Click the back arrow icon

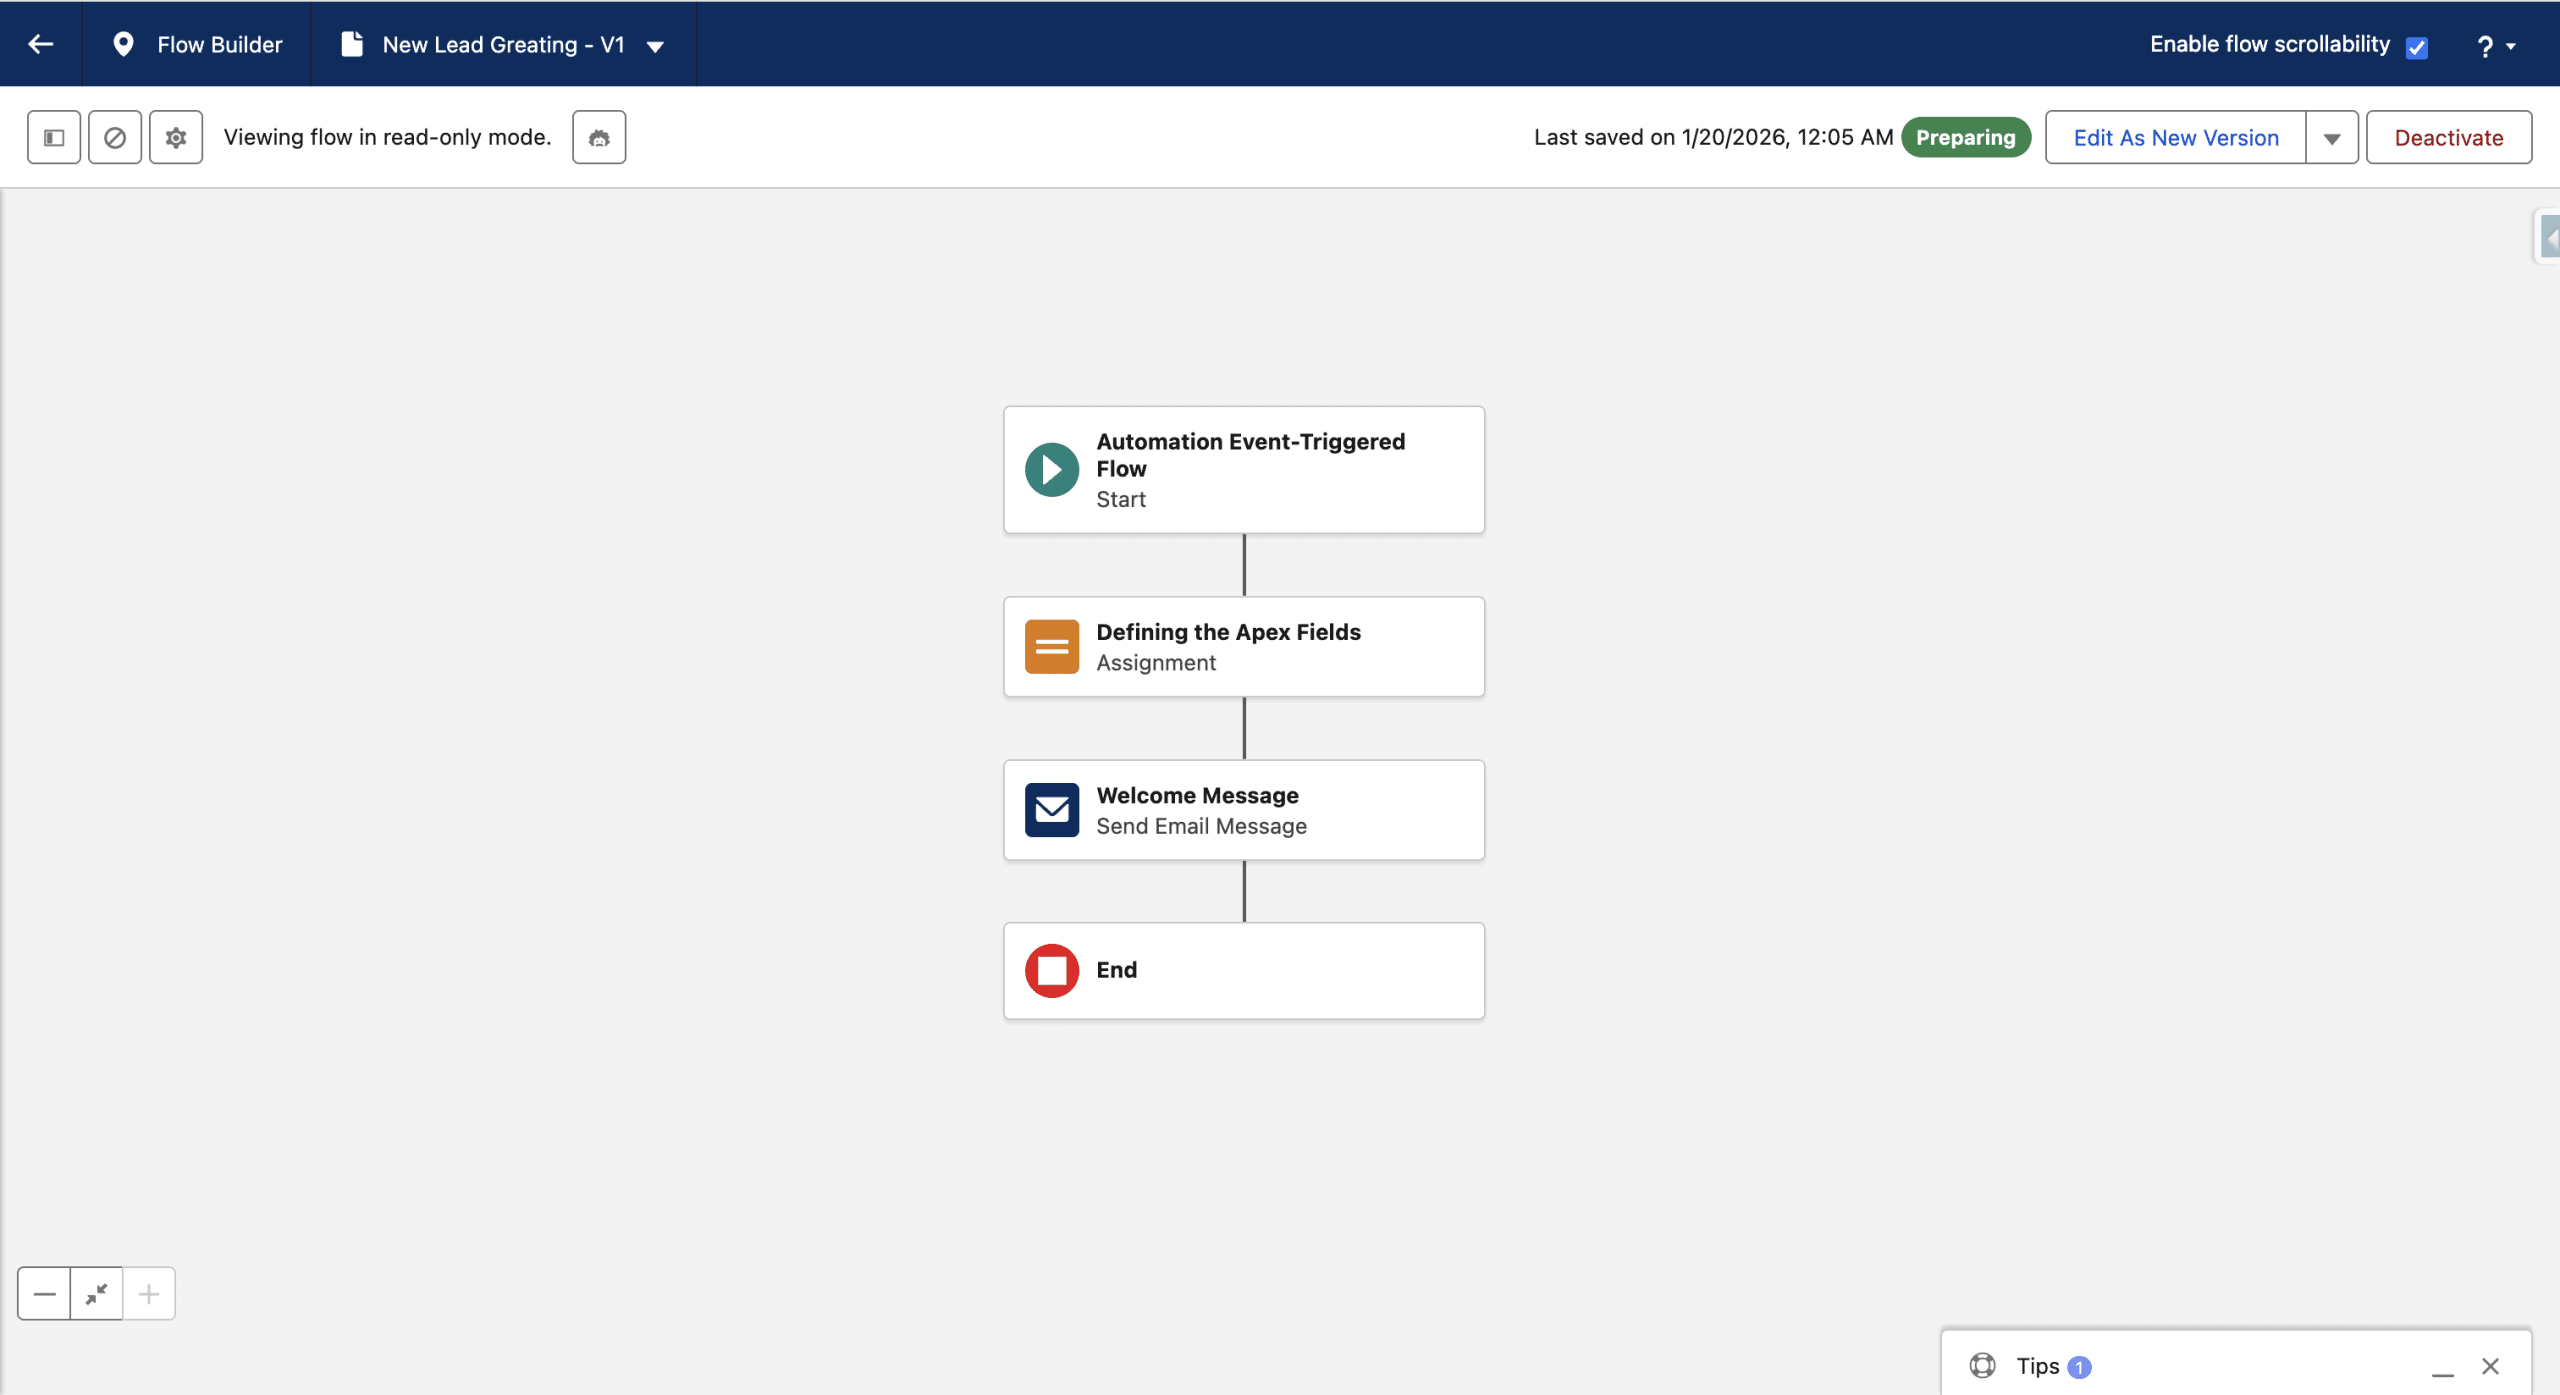(41, 44)
